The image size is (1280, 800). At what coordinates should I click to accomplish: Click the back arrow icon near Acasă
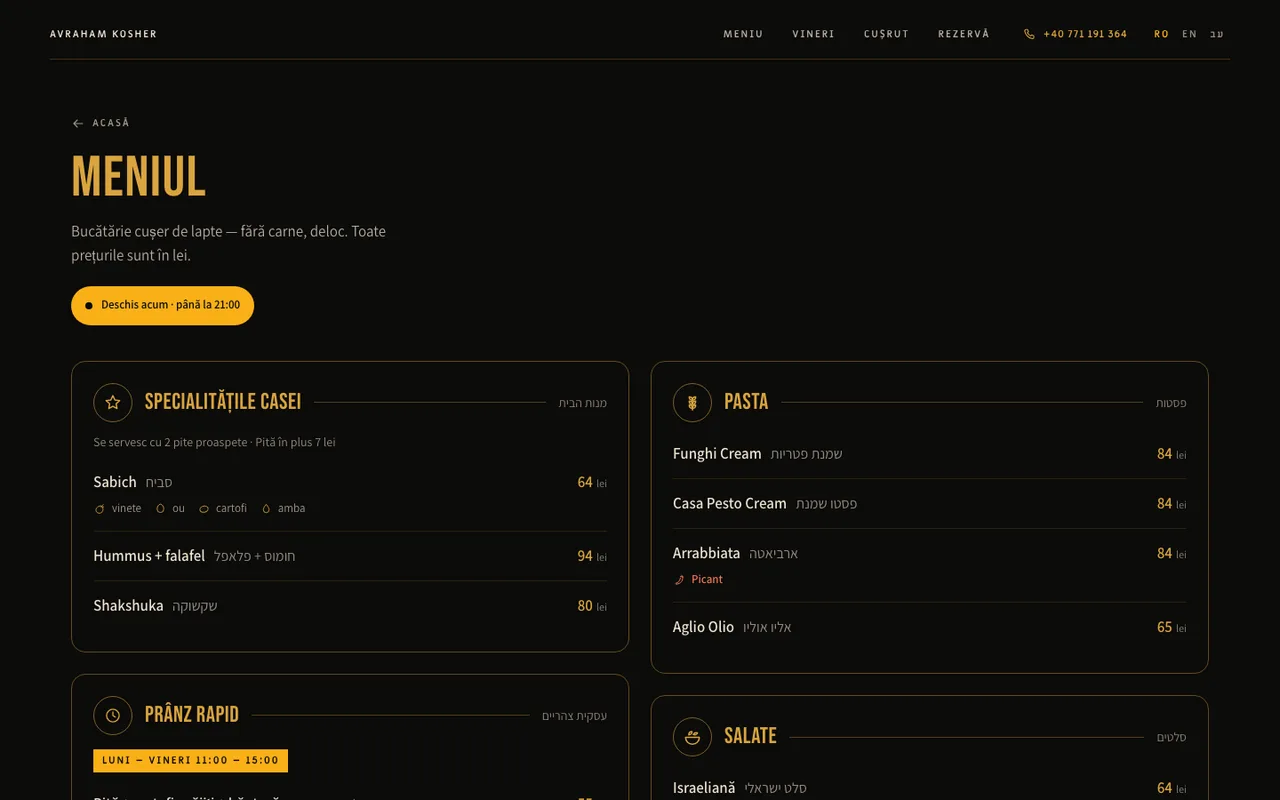pyautogui.click(x=78, y=123)
